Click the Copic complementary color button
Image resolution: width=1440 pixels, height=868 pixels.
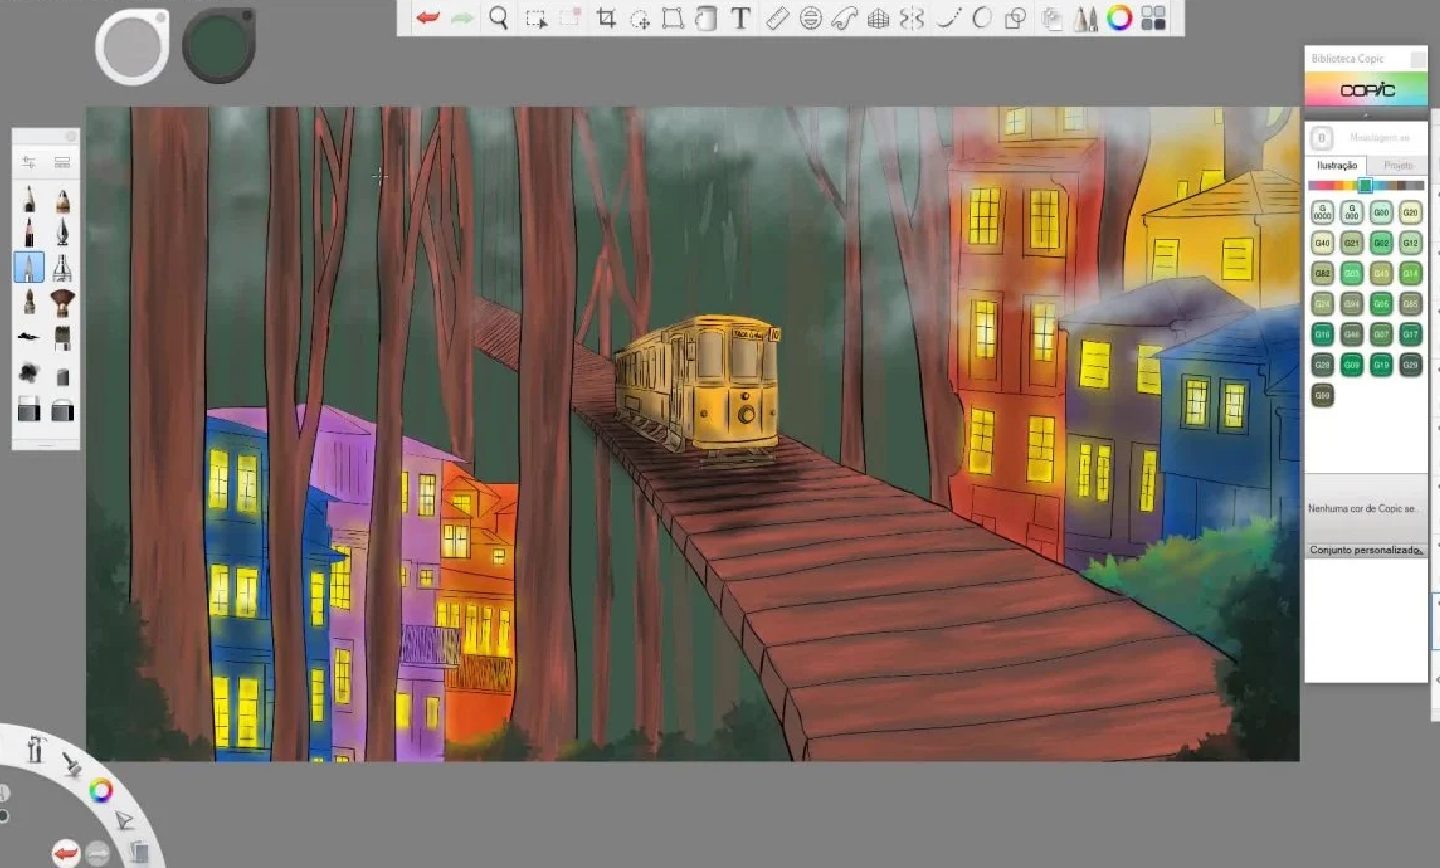click(1321, 138)
